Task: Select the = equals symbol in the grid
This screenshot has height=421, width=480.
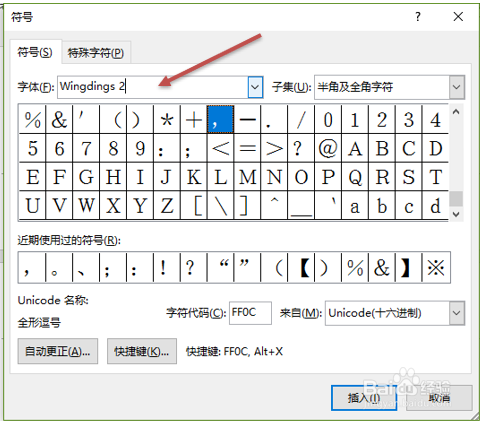Action: pos(248,148)
